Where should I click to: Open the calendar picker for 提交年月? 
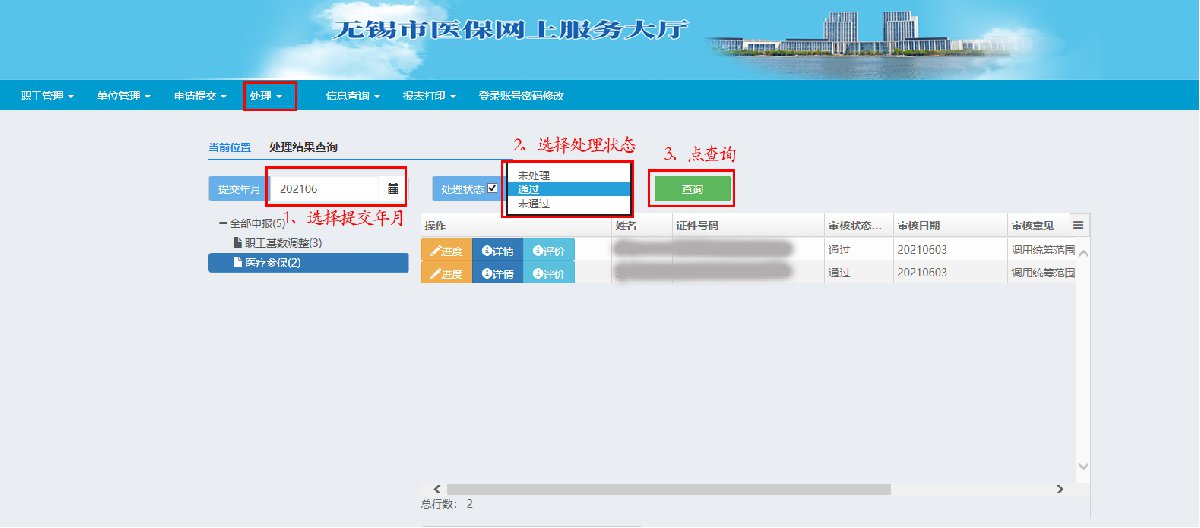click(393, 188)
